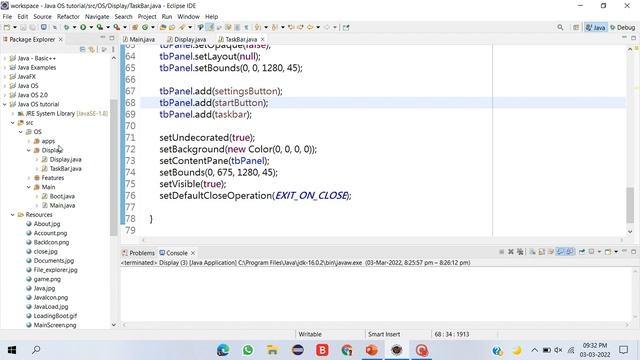Close the Console view tab

tap(193, 253)
